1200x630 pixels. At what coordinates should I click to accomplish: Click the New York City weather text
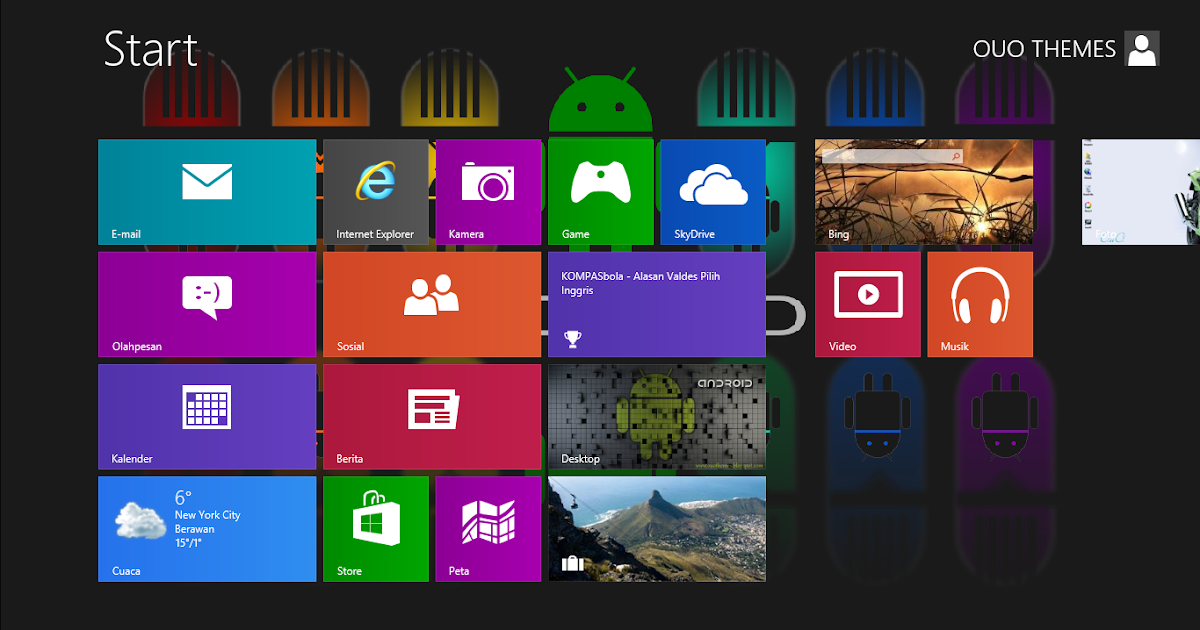coord(208,515)
